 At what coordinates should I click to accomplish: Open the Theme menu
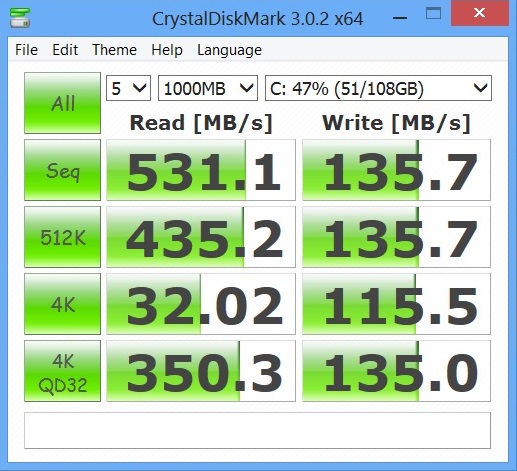click(114, 50)
